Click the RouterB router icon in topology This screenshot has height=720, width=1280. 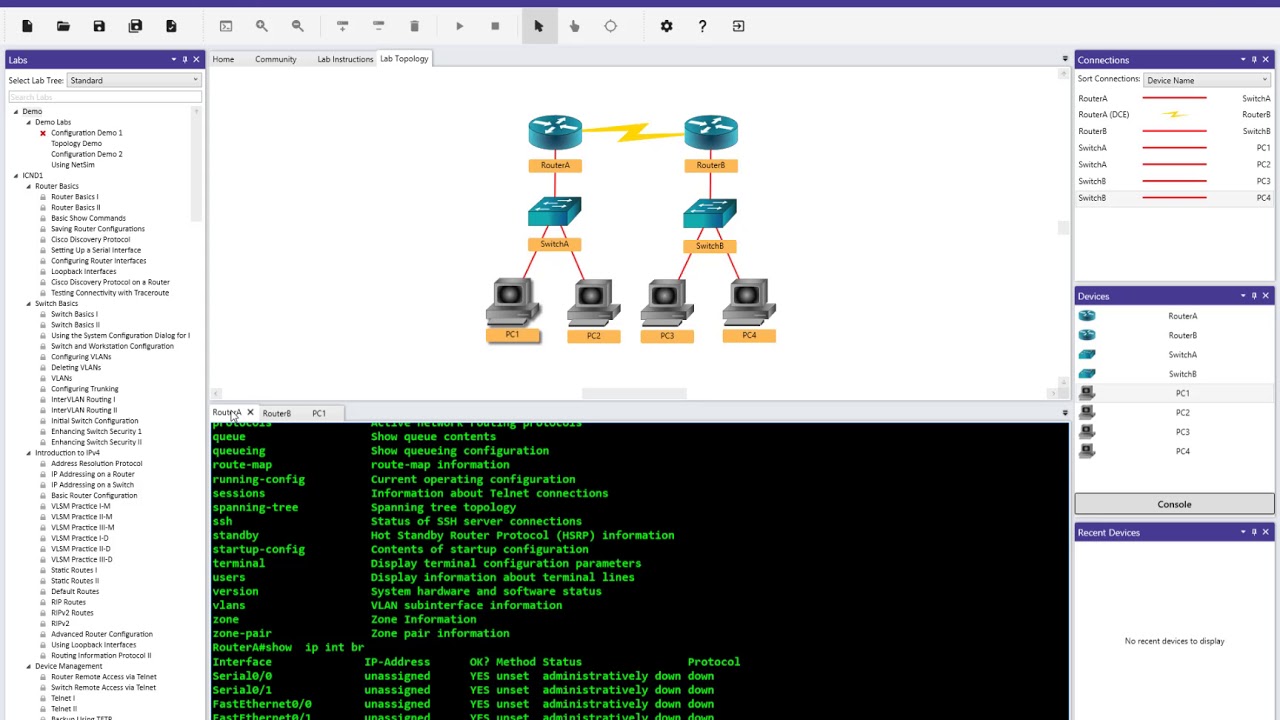point(711,133)
